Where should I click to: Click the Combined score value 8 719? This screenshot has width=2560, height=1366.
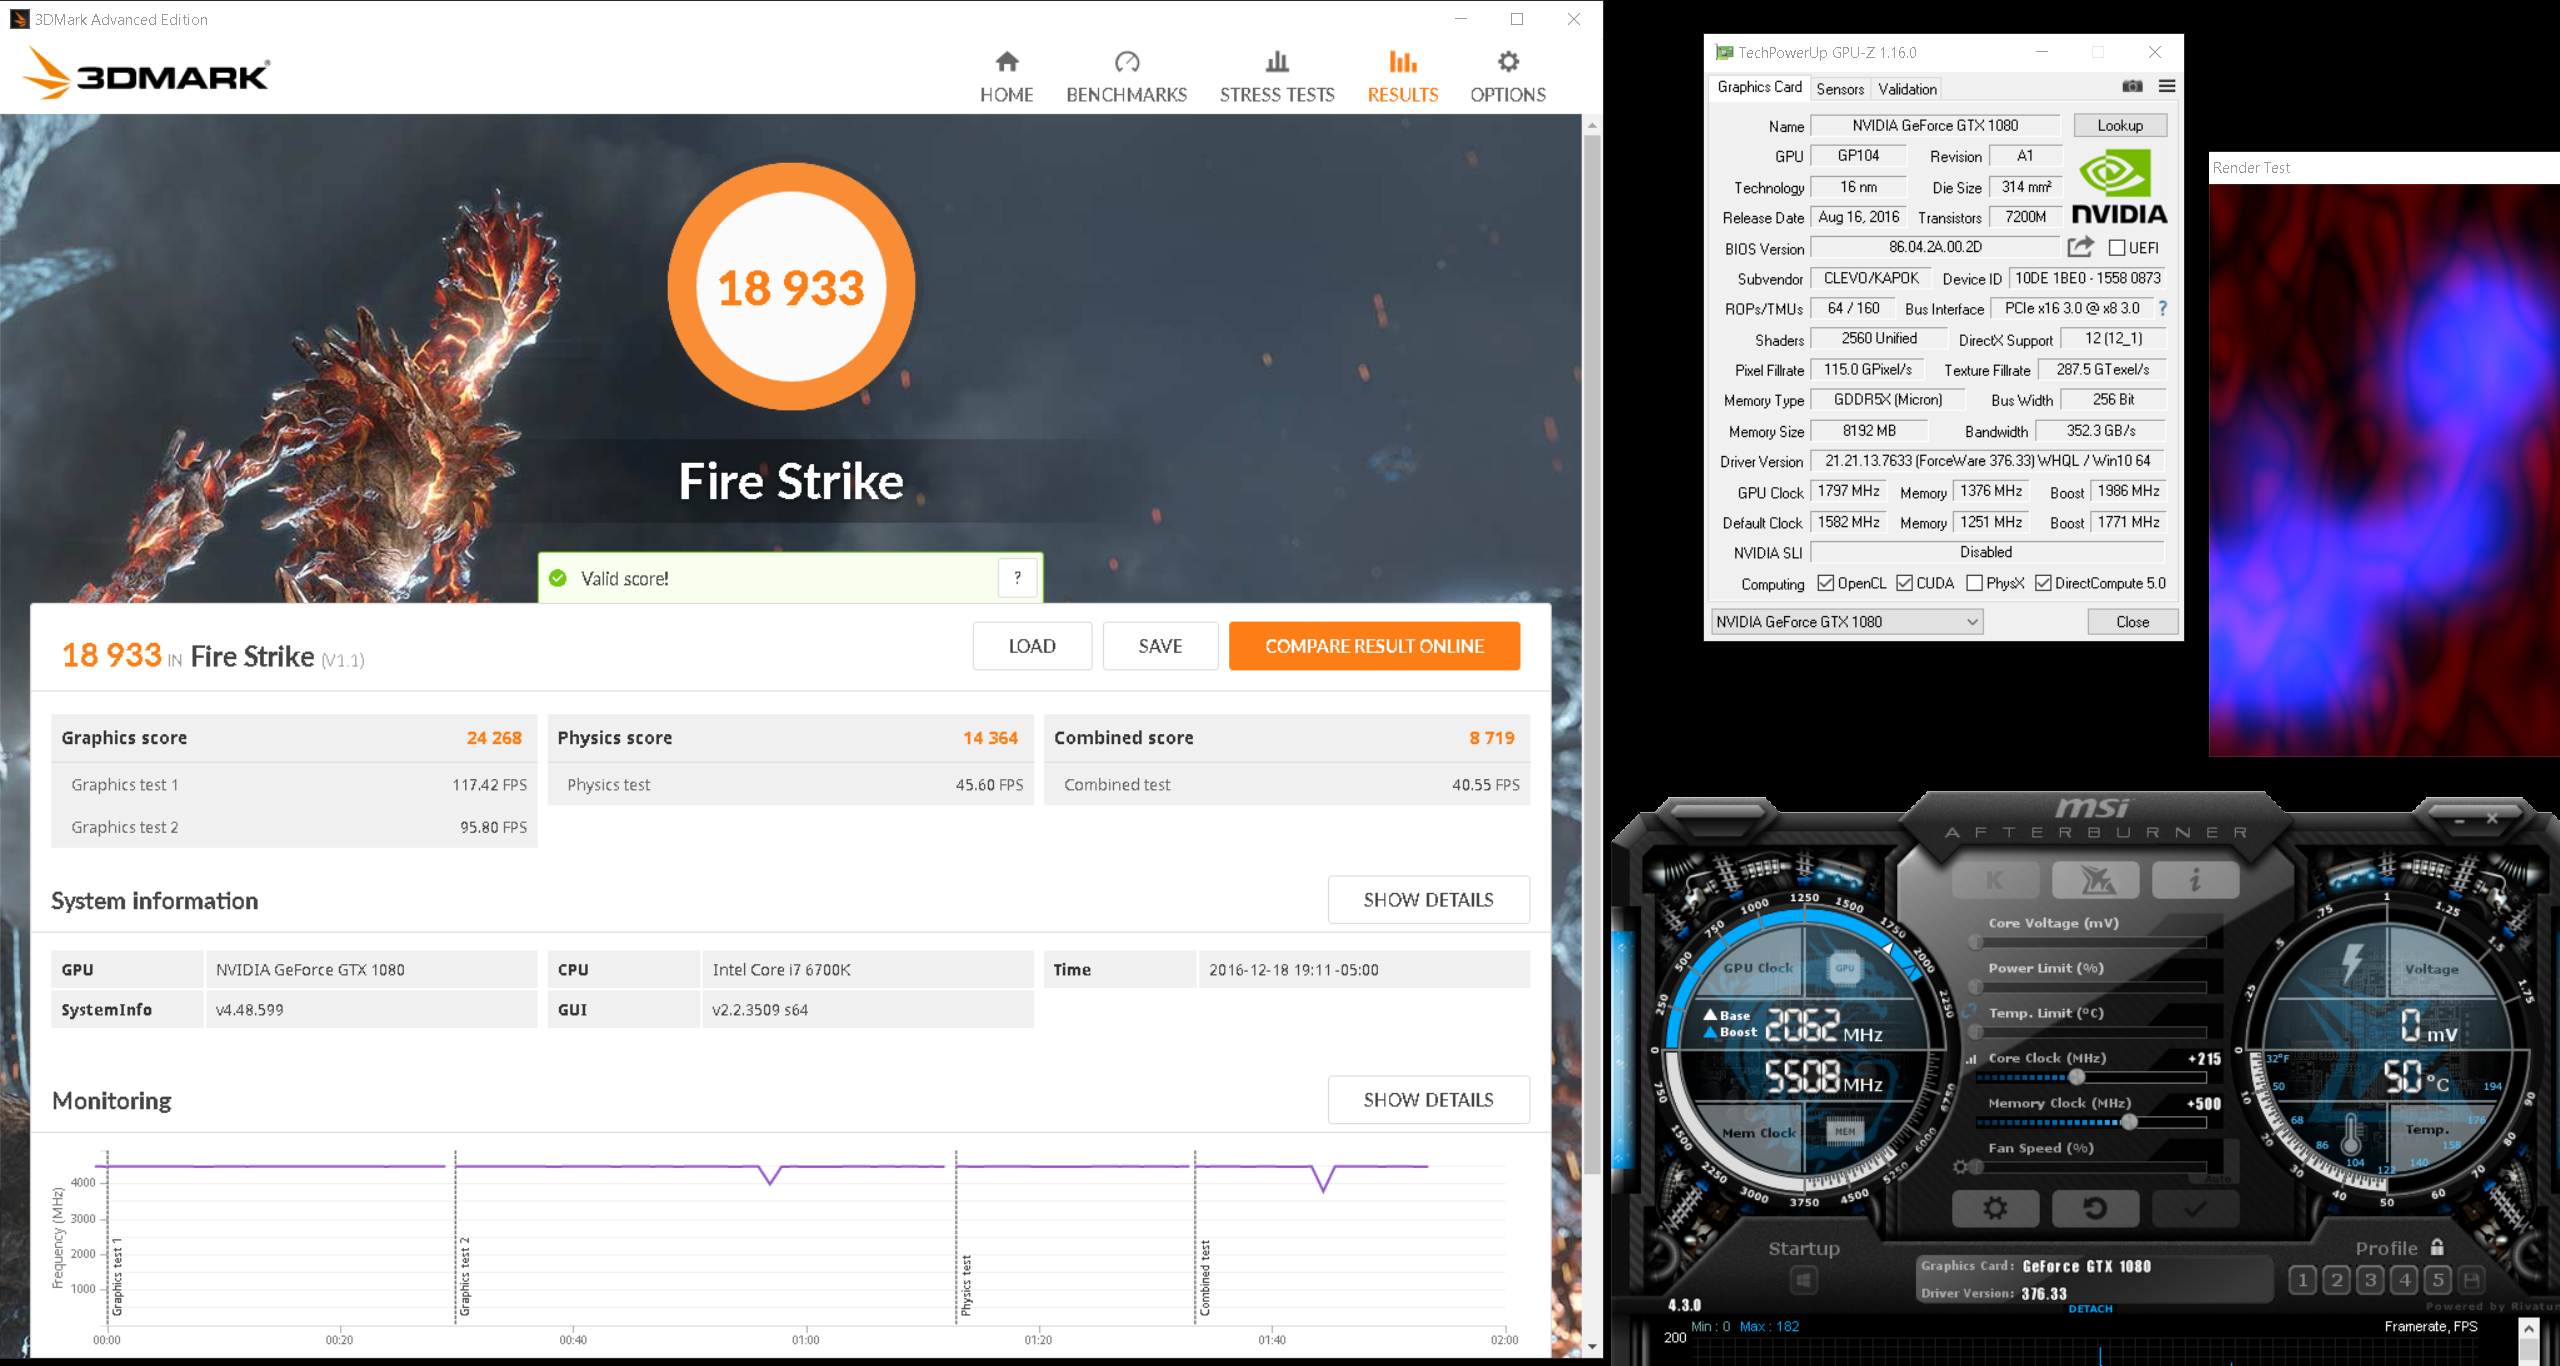(x=1492, y=737)
